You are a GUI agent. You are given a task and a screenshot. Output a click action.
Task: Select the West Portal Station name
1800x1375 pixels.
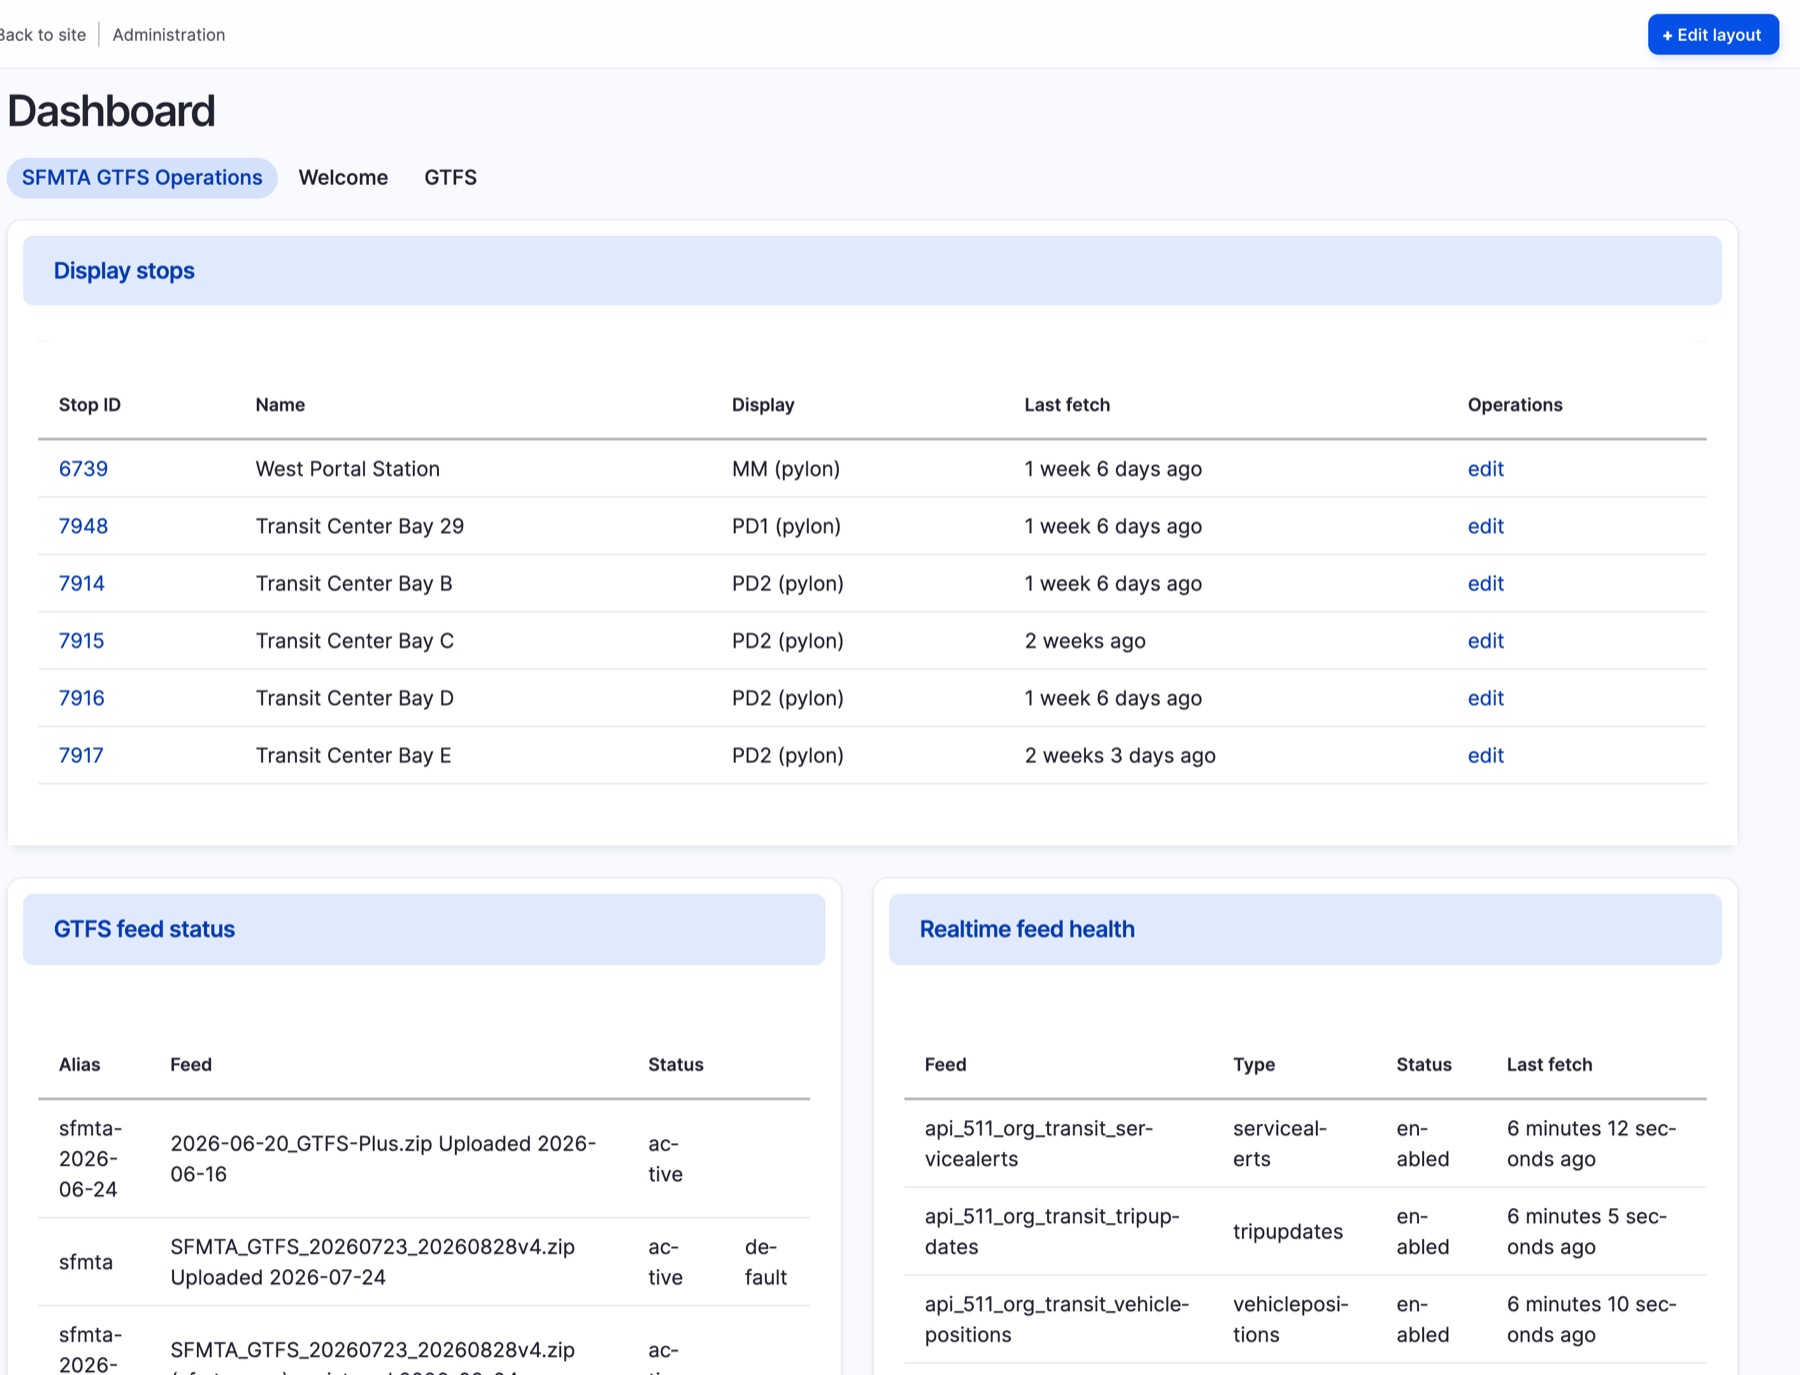[348, 469]
